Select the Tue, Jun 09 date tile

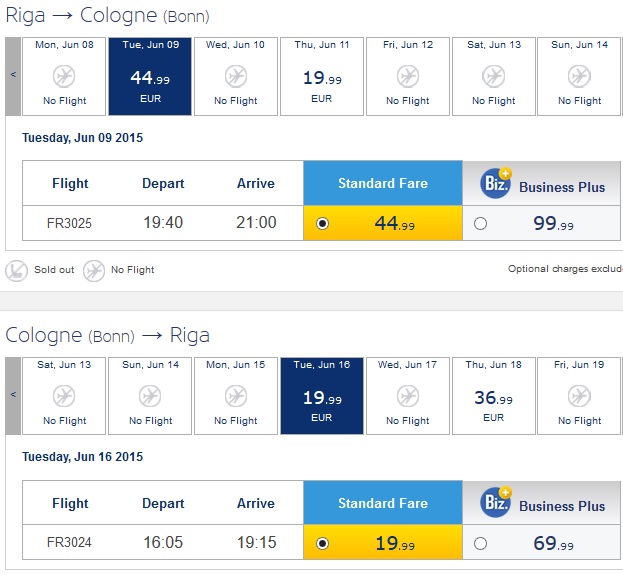click(x=150, y=76)
